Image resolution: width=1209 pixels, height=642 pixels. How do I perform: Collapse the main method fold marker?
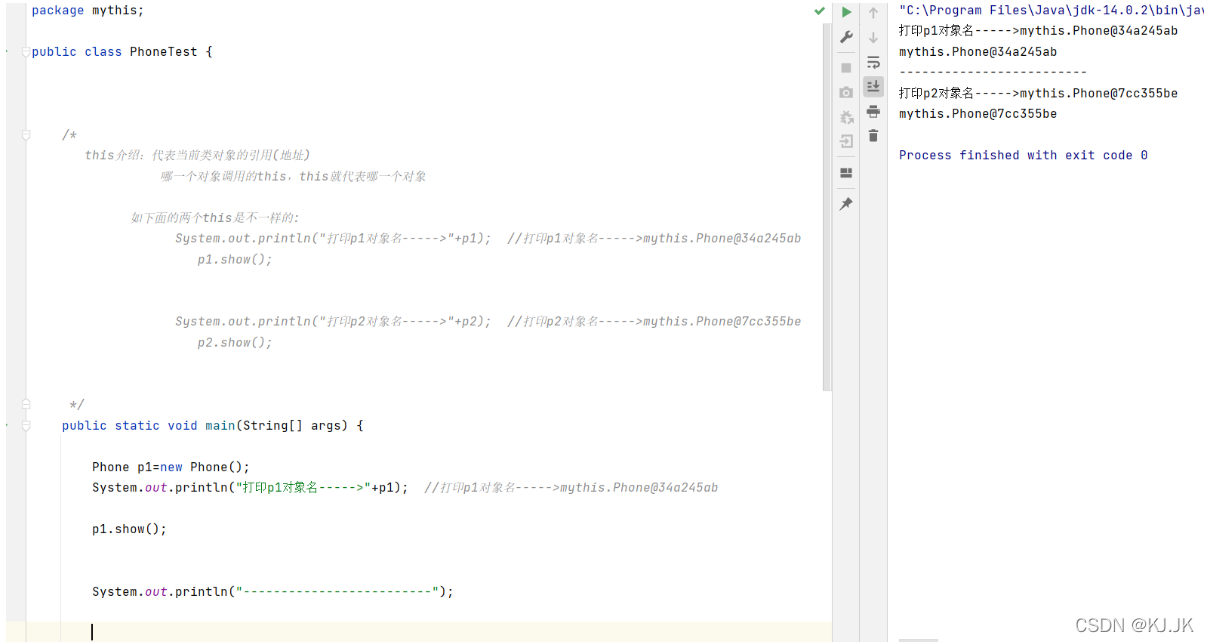point(26,426)
